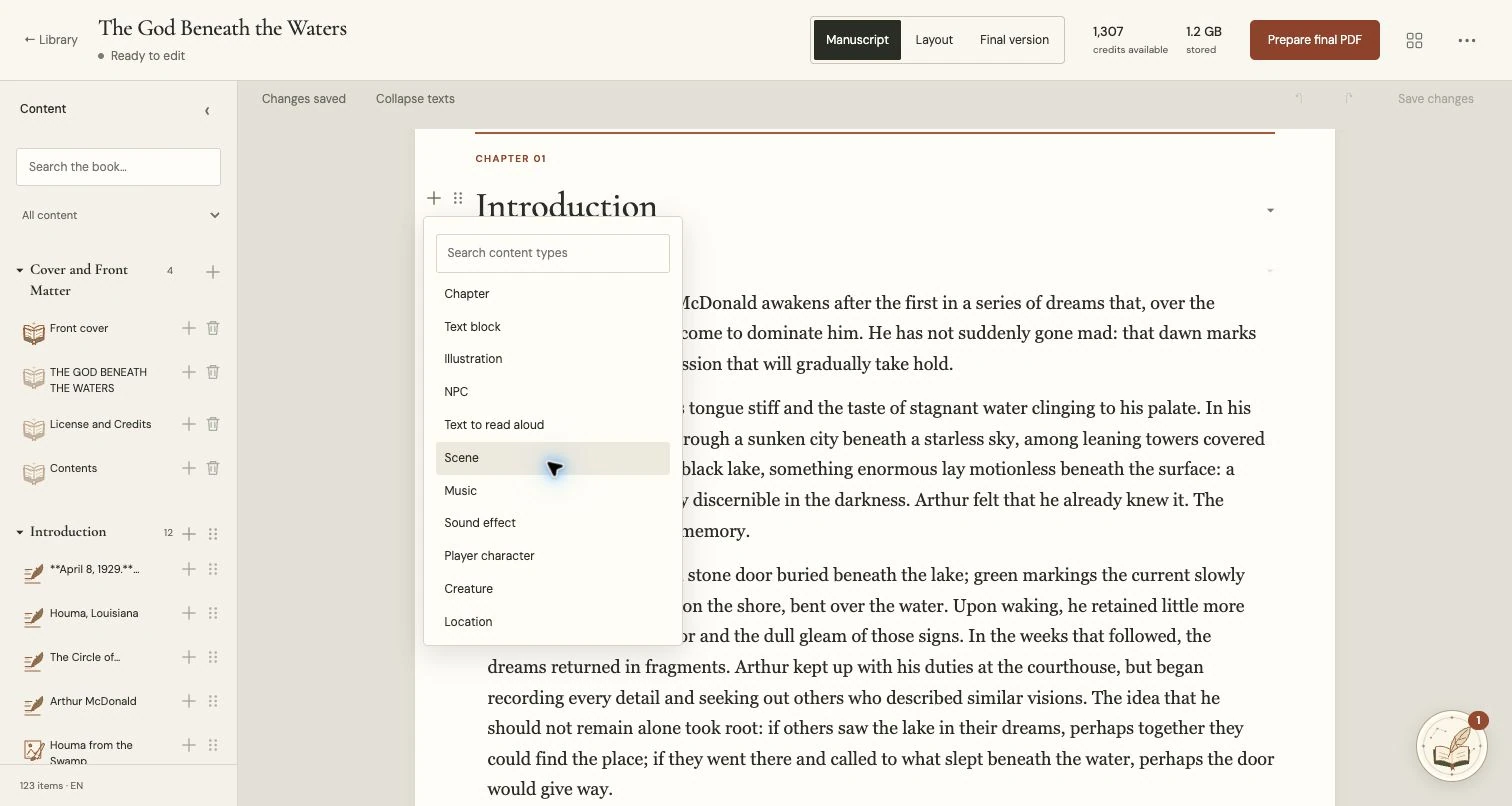Screen dimensions: 1512x806
Task: Click the grid view icon in the header
Action: click(x=1414, y=40)
